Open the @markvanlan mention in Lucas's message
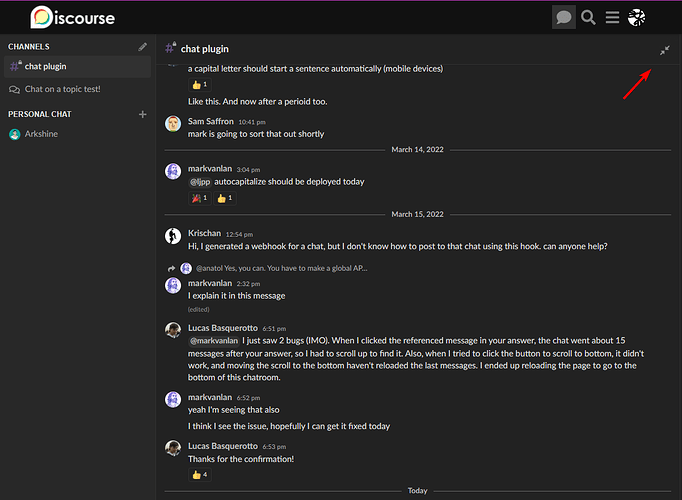Viewport: 682px width, 500px height. coord(214,340)
